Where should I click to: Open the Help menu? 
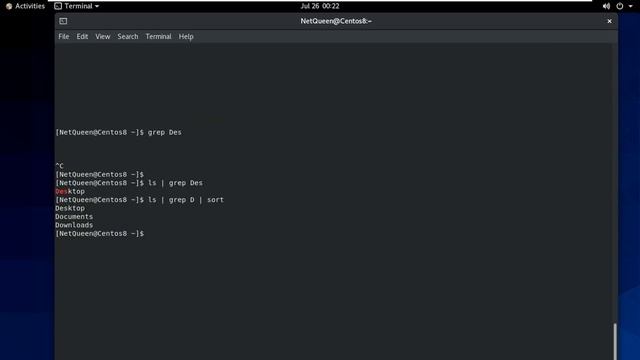click(186, 36)
